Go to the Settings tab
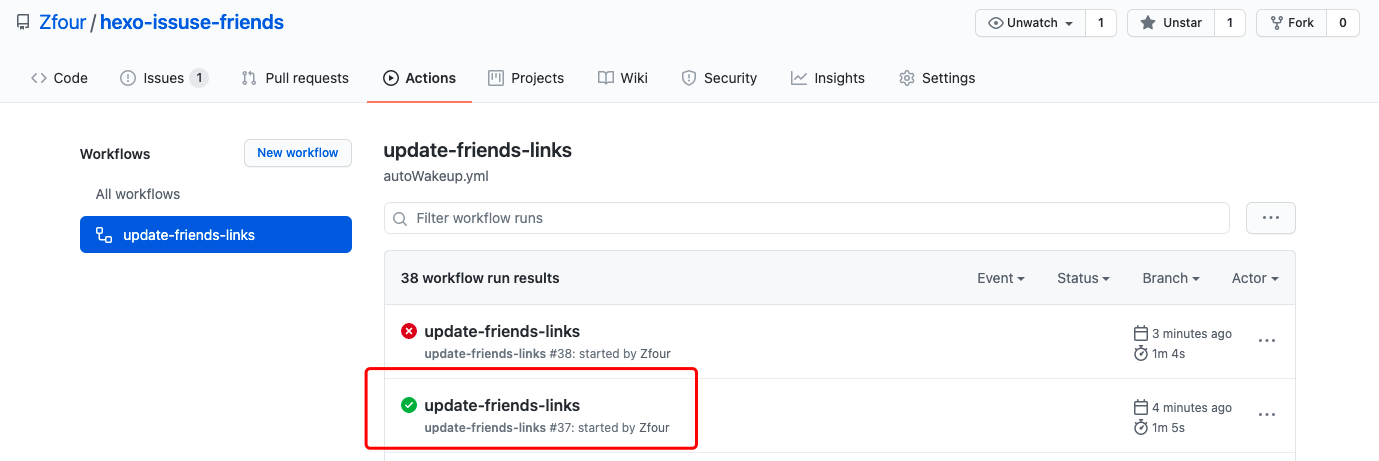This screenshot has height=461, width=1379. 937,78
